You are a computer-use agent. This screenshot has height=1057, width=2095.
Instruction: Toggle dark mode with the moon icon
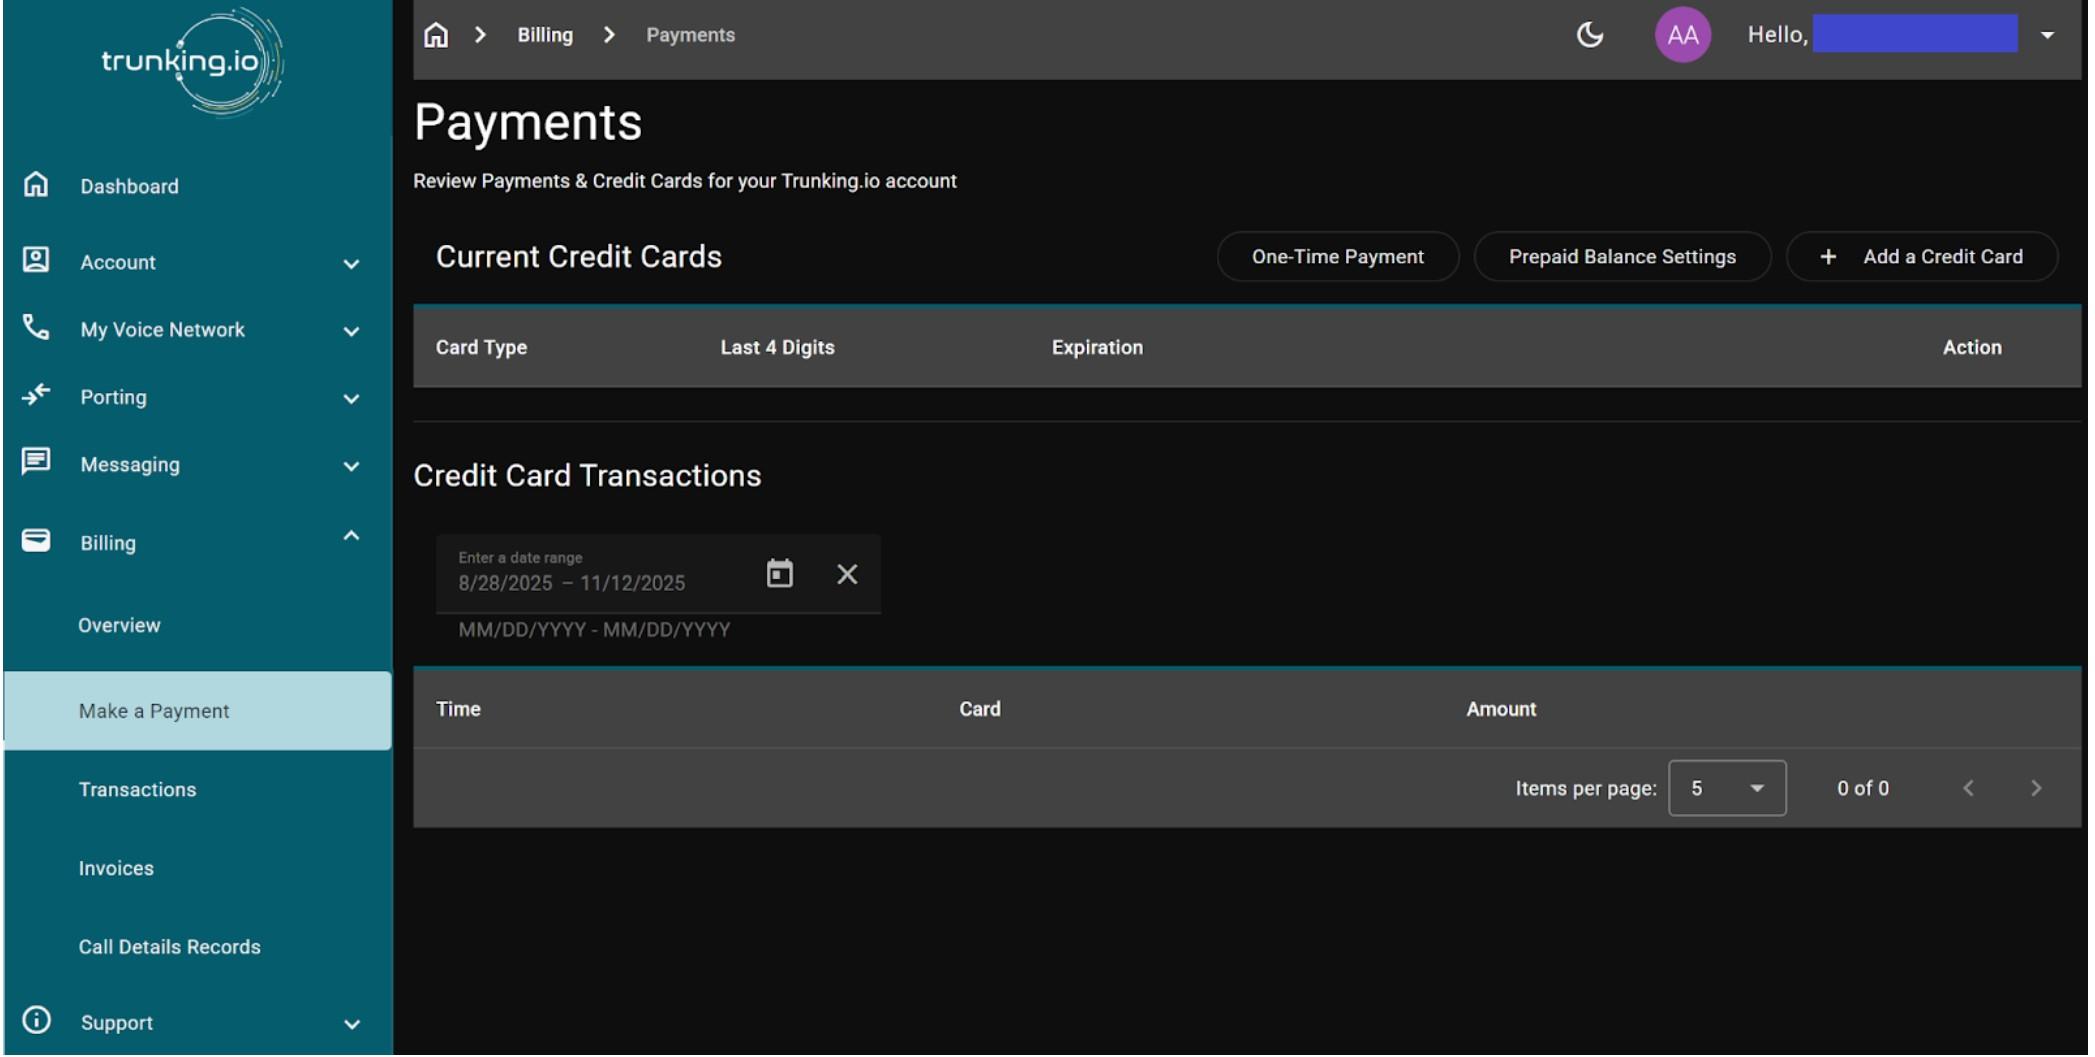coord(1589,35)
